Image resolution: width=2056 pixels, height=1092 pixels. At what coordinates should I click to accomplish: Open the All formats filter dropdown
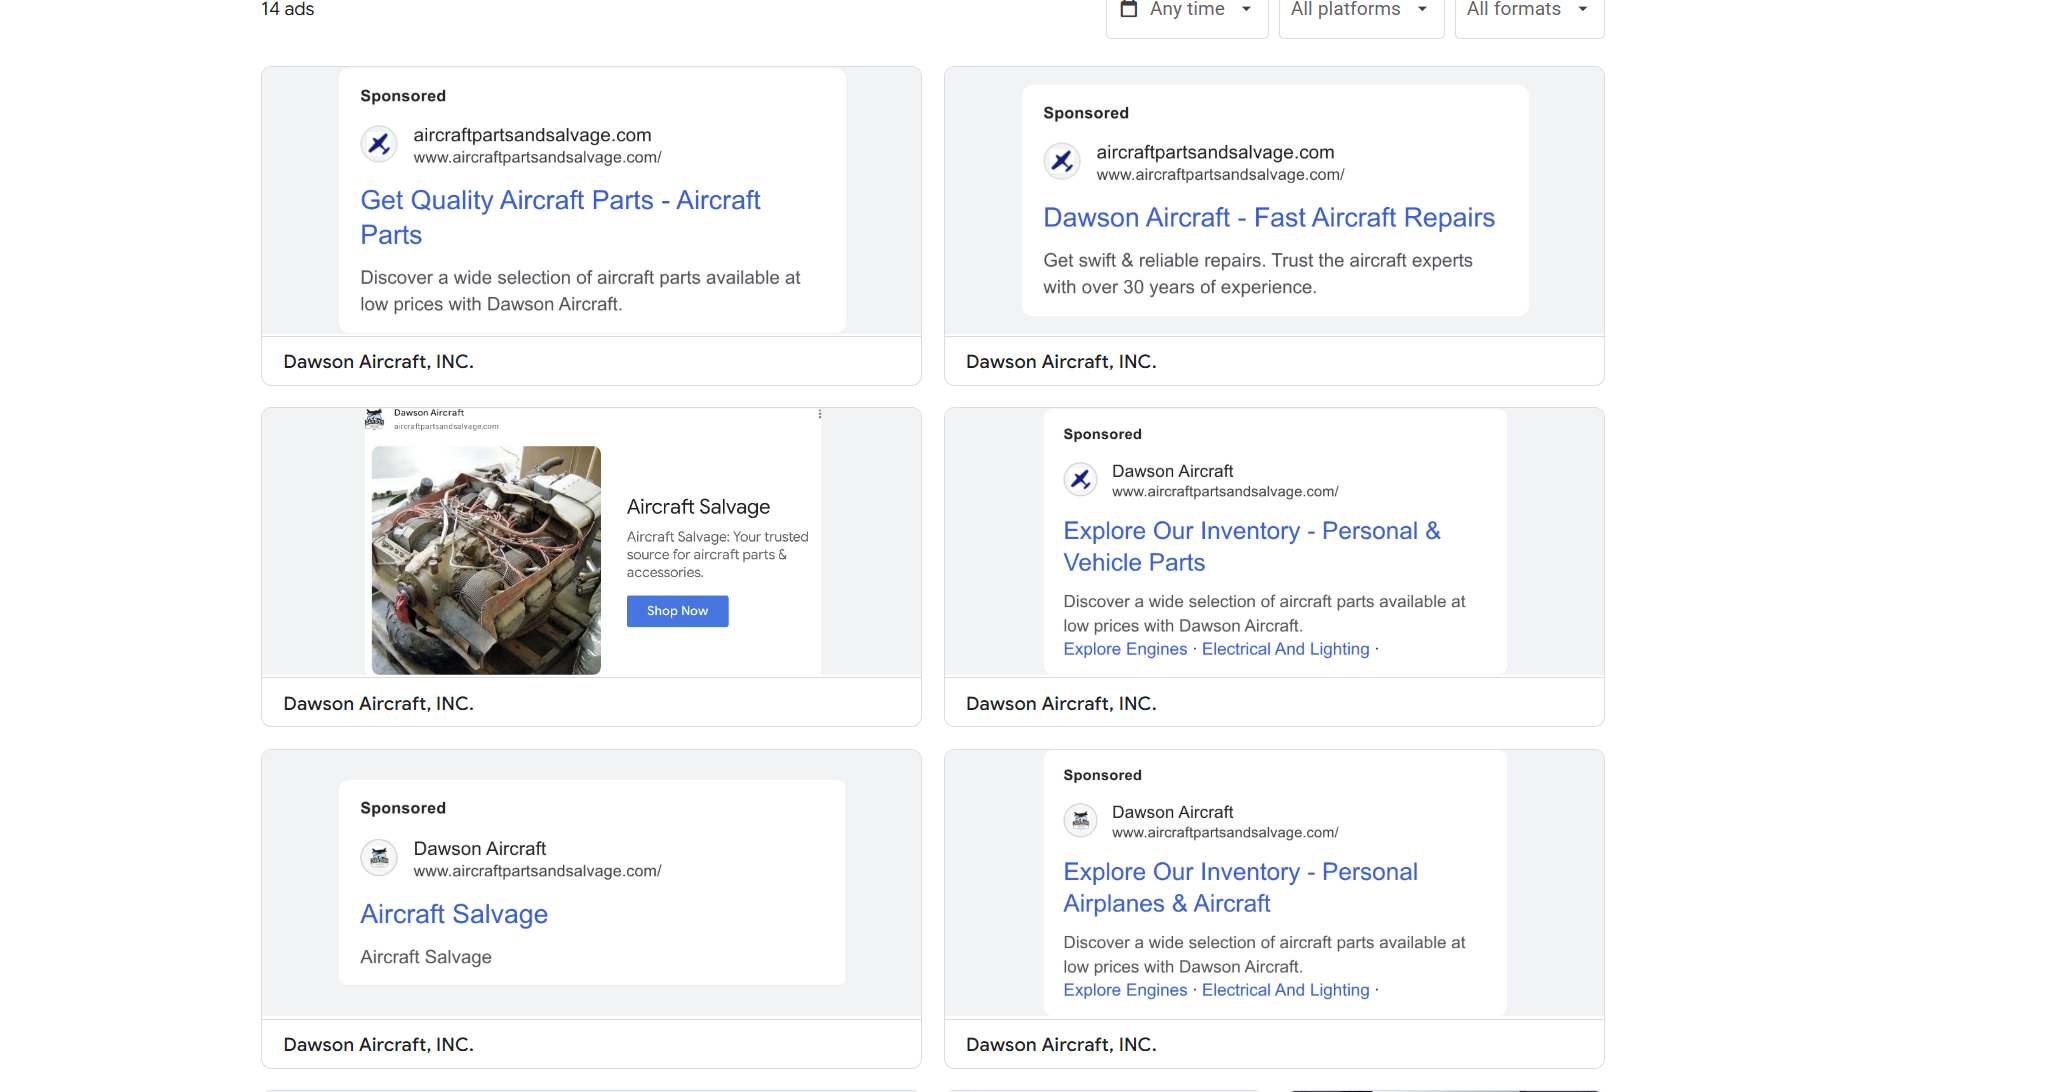click(x=1529, y=12)
